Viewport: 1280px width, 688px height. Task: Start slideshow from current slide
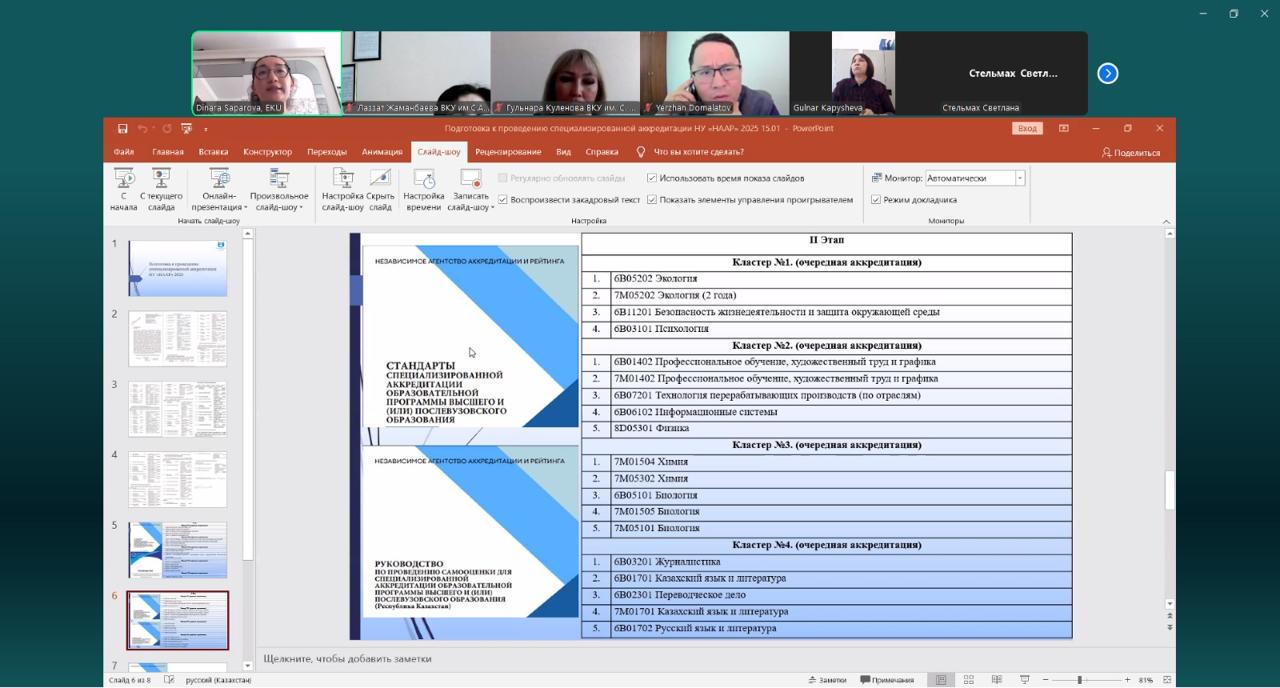click(161, 189)
